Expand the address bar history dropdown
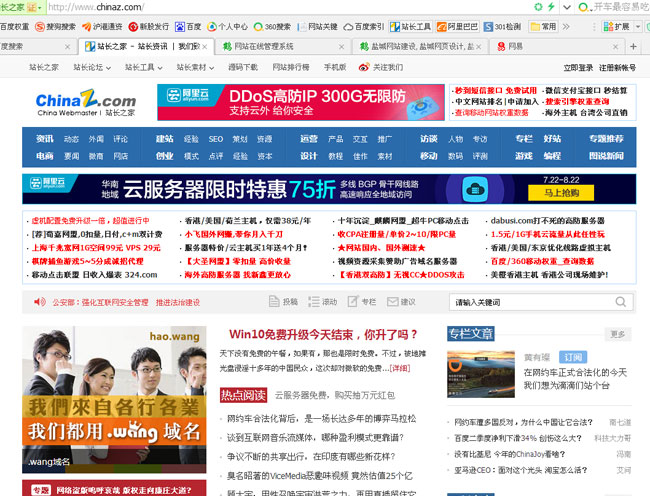650x496 pixels. (567, 7)
